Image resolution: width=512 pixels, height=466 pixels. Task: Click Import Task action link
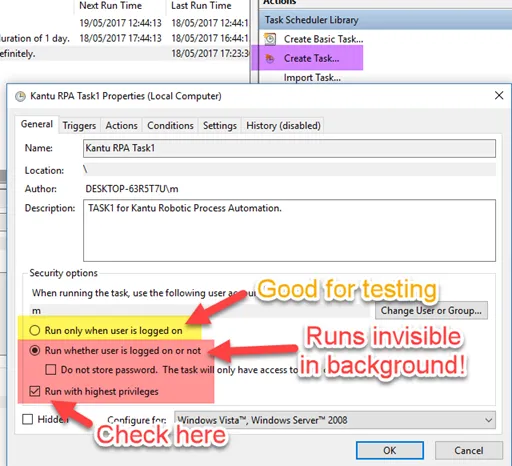click(312, 78)
